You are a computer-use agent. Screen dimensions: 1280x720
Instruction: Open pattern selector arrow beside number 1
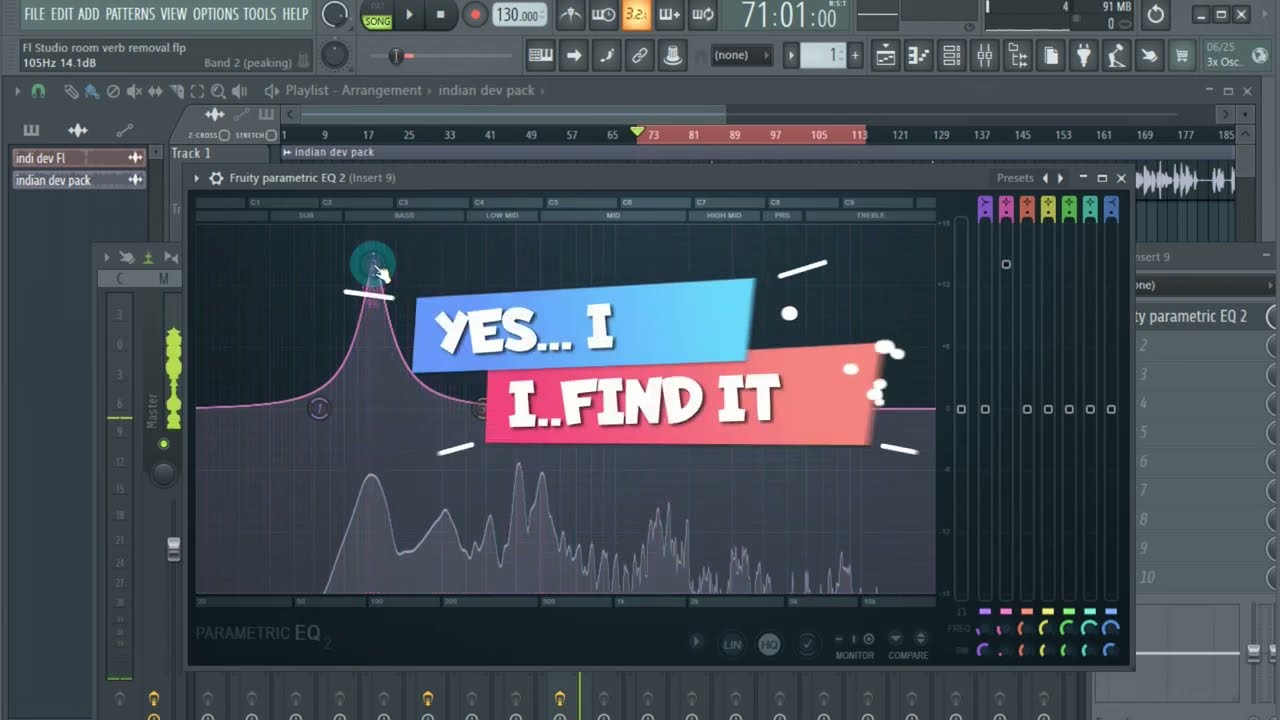click(791, 56)
